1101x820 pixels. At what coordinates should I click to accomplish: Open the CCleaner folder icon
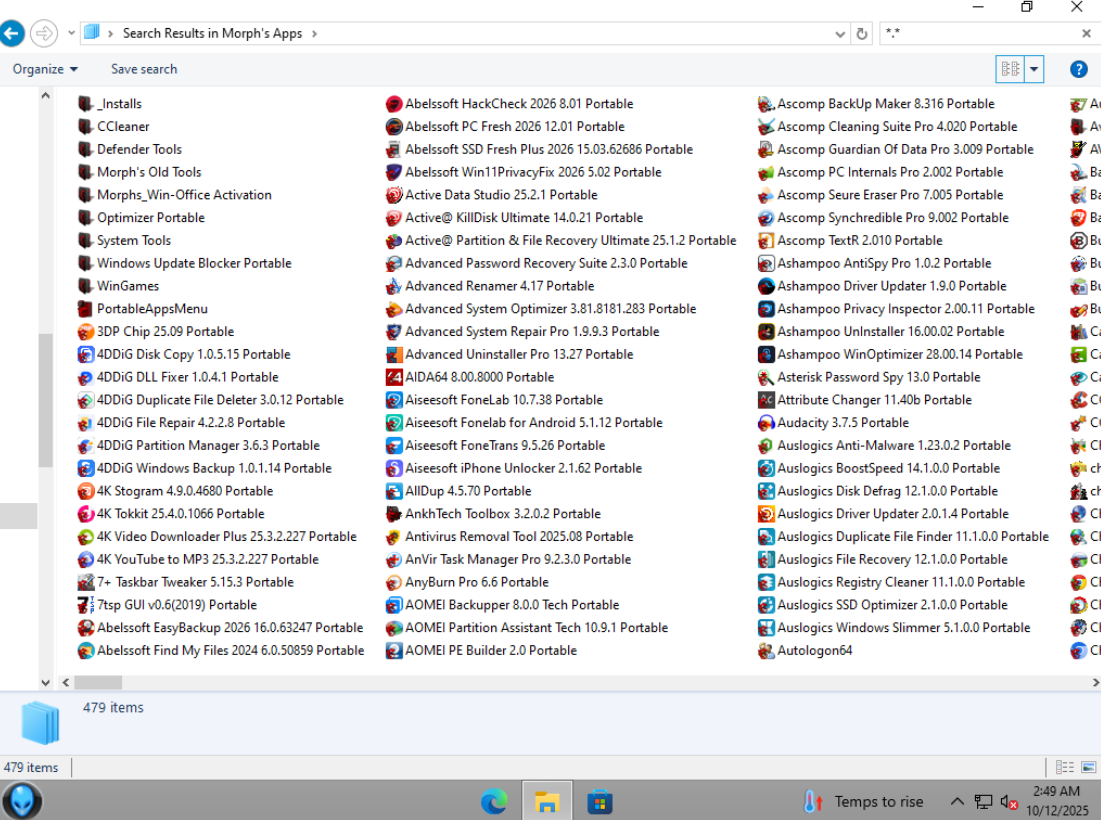click(x=85, y=126)
